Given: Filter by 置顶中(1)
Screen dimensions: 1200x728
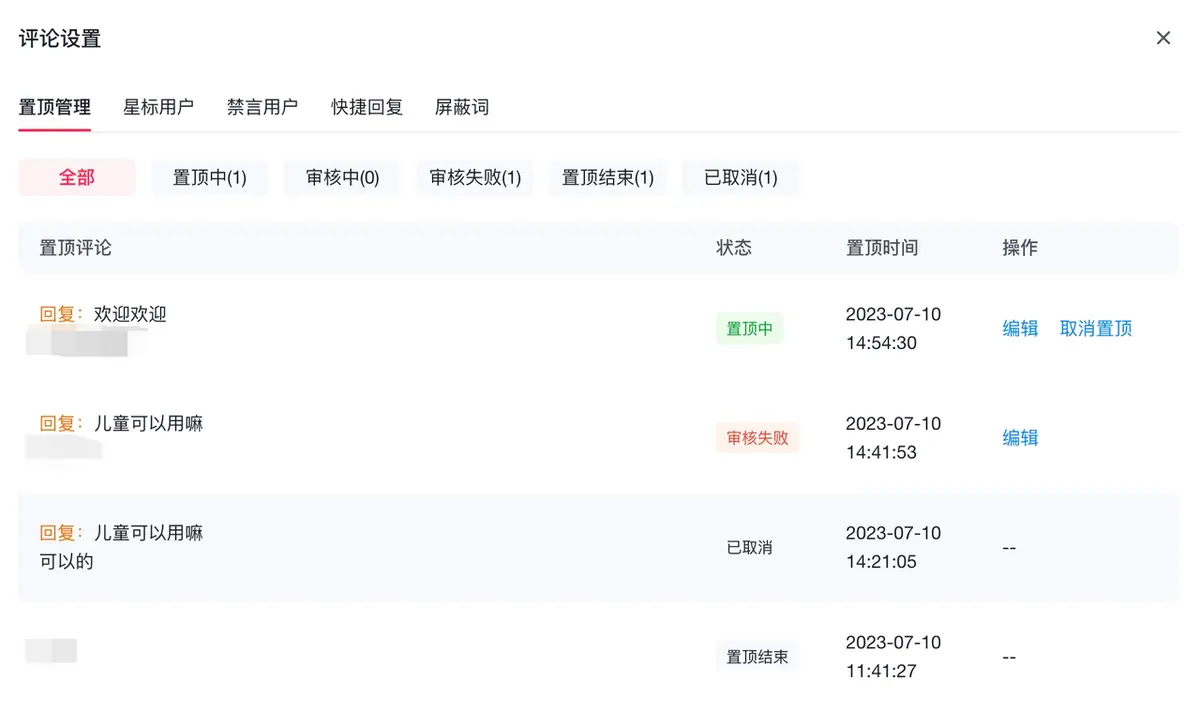Looking at the screenshot, I should [x=210, y=177].
